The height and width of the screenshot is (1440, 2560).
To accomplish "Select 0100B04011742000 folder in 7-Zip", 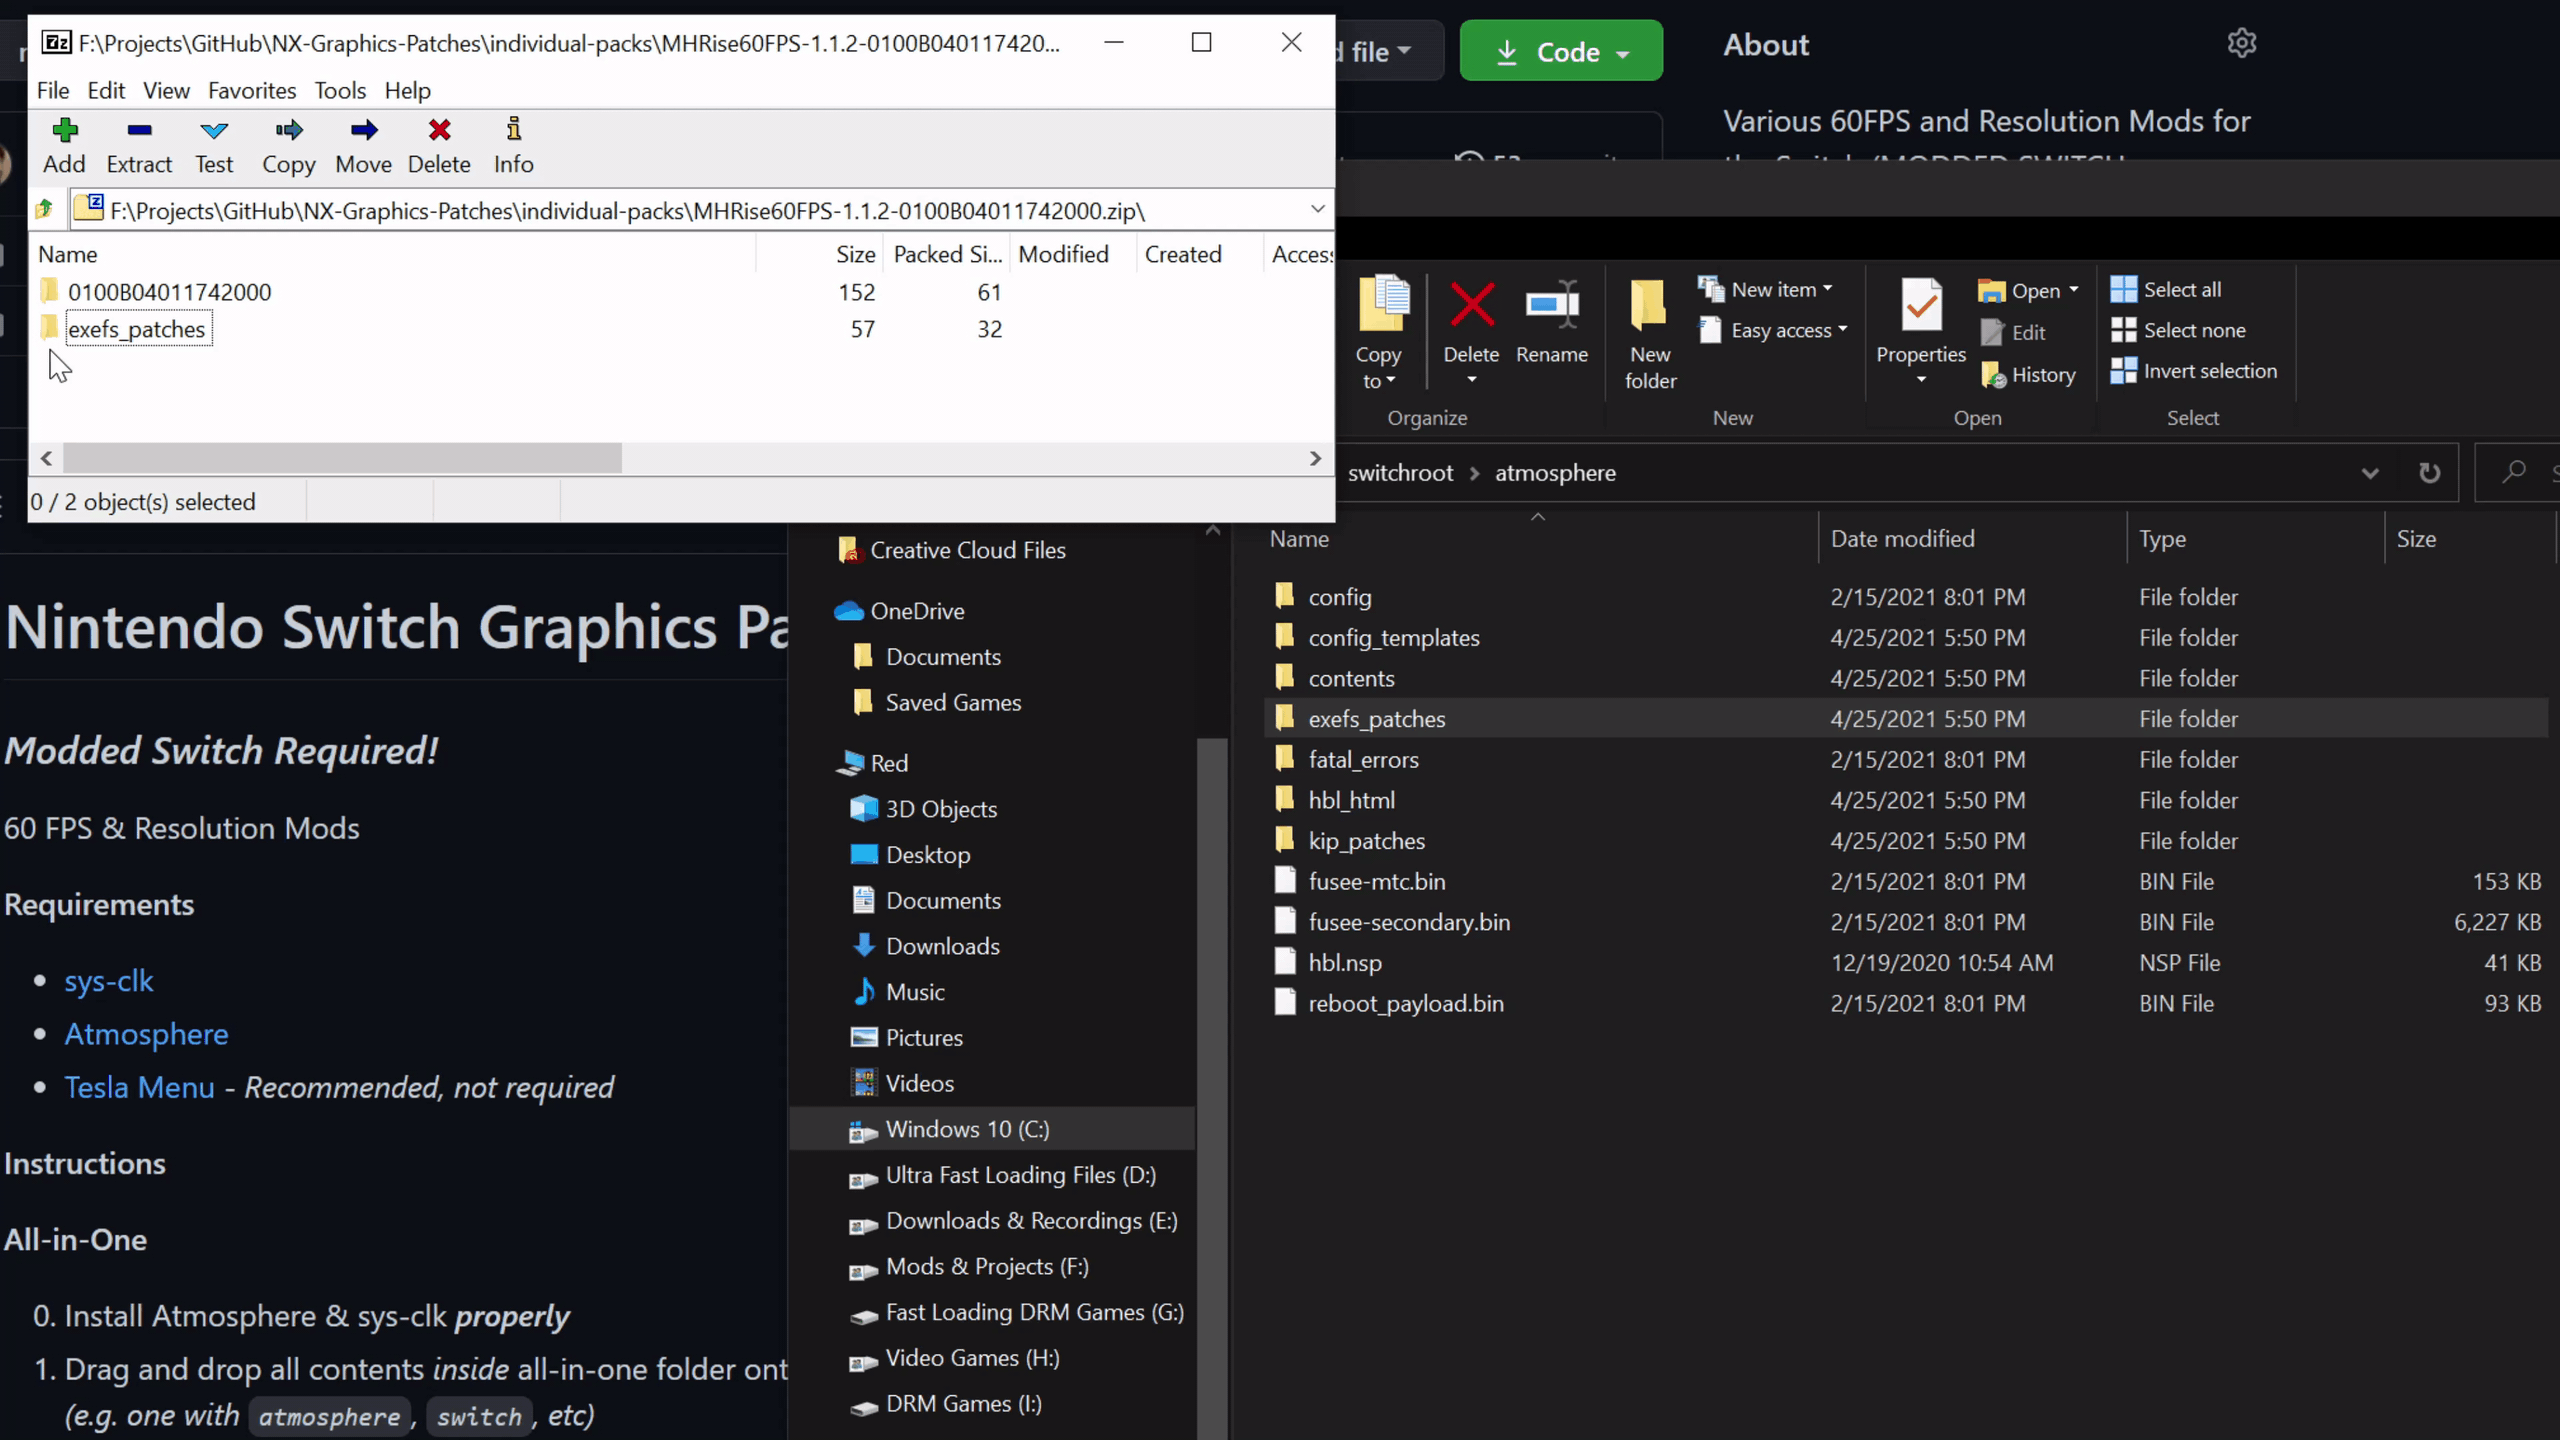I will point(169,292).
